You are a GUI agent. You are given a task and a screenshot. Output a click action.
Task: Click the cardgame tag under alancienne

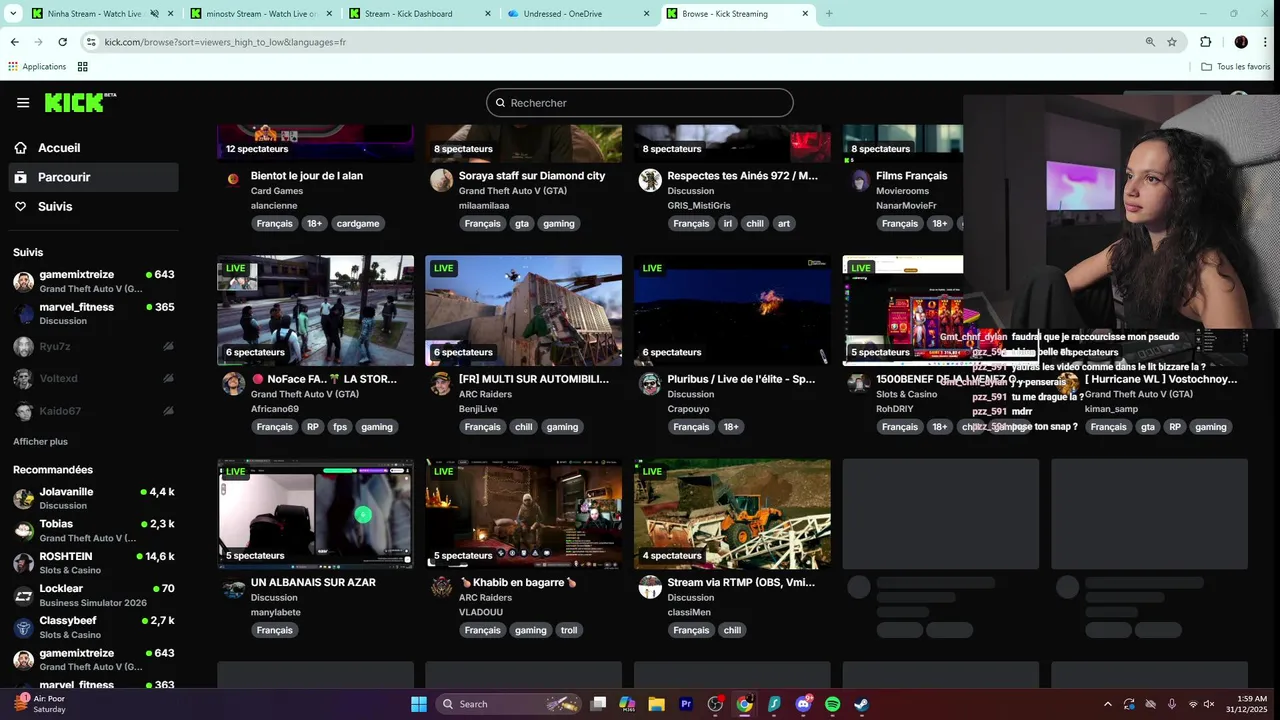click(x=358, y=224)
